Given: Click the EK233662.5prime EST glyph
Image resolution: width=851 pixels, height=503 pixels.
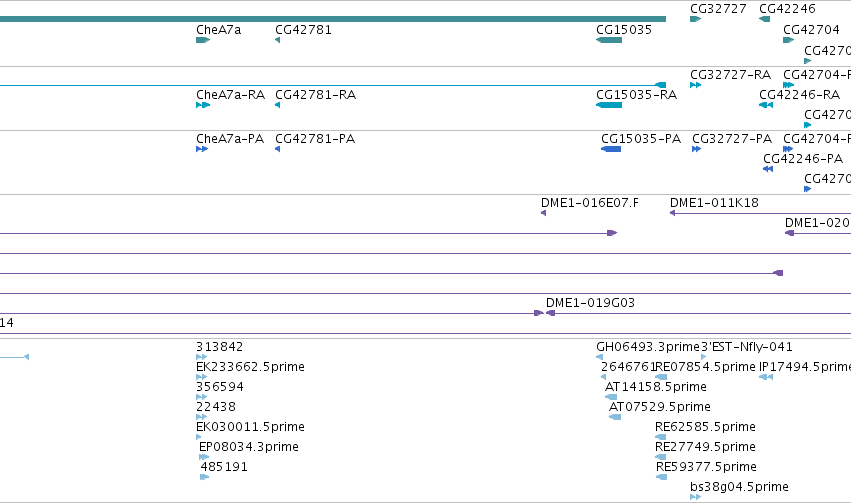Looking at the screenshot, I should [201, 377].
